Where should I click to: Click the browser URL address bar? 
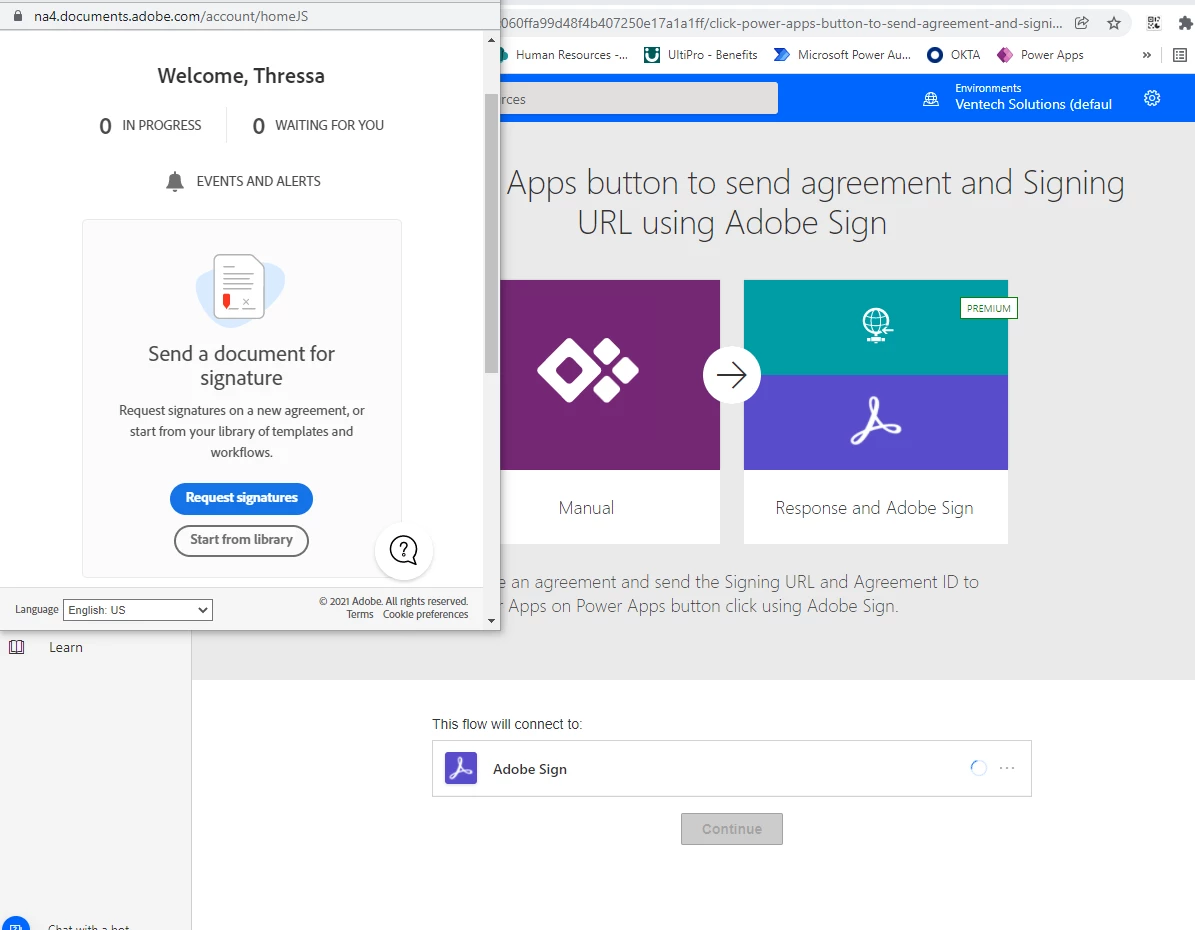(781, 23)
